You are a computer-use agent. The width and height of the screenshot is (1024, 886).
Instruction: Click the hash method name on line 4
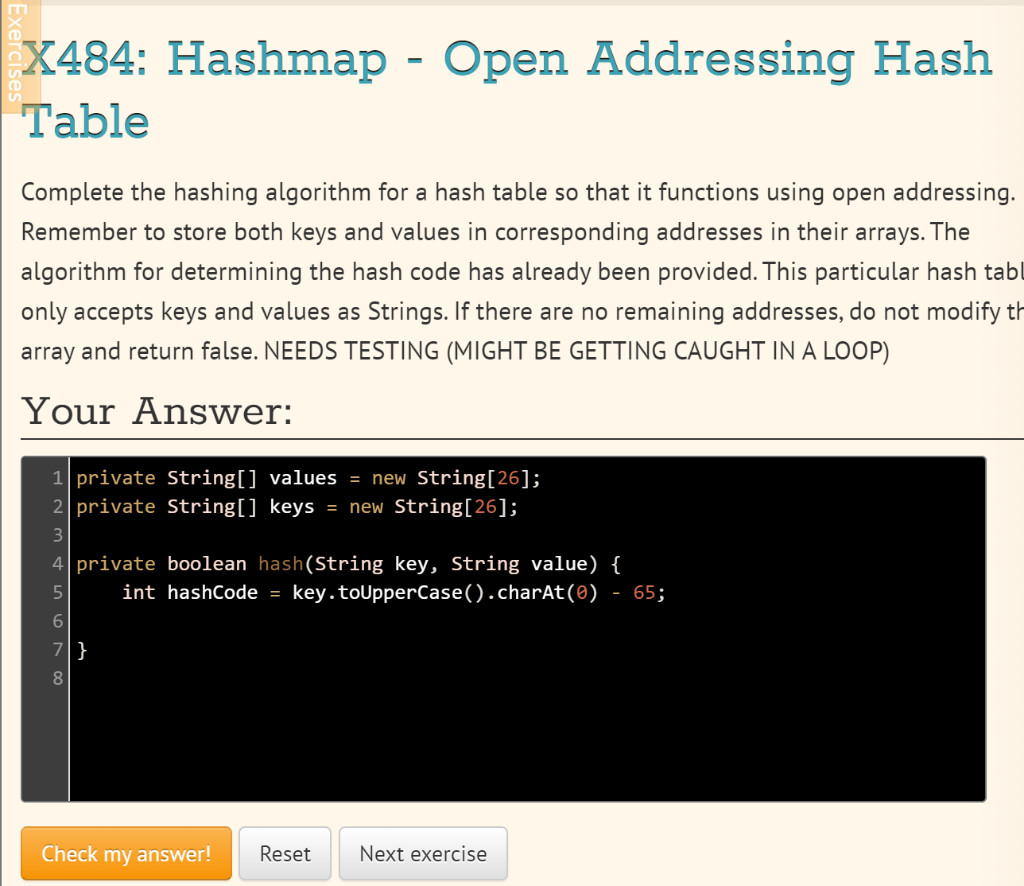pyautogui.click(x=280, y=563)
